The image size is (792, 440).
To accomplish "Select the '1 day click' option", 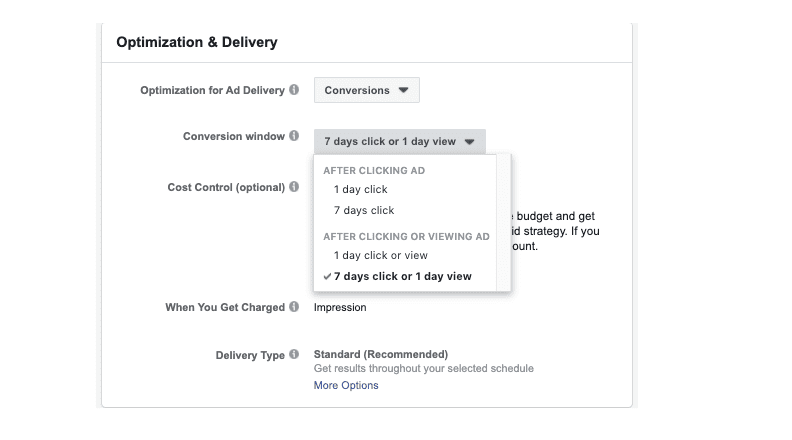I will [360, 189].
